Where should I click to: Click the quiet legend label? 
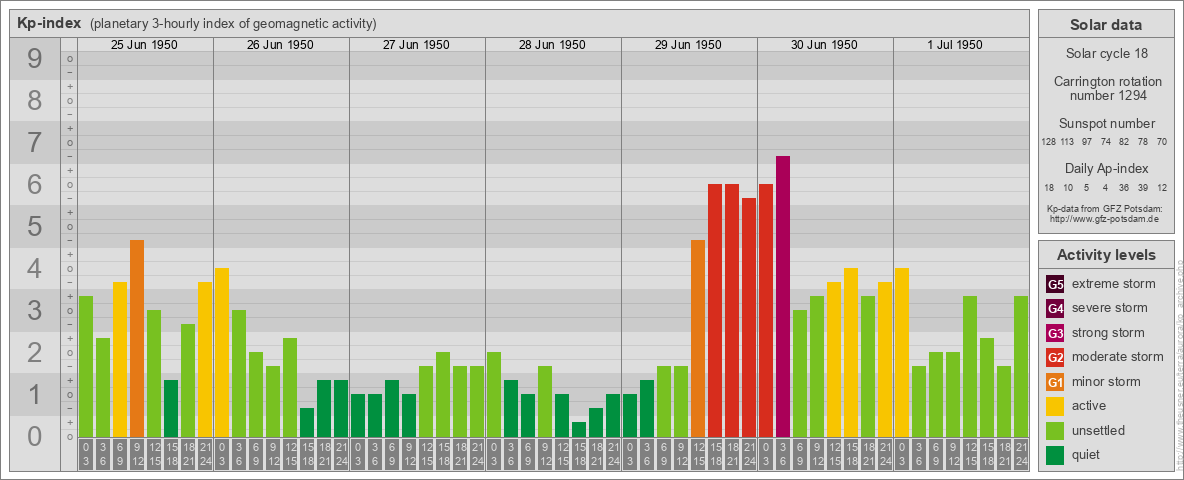point(1087,454)
